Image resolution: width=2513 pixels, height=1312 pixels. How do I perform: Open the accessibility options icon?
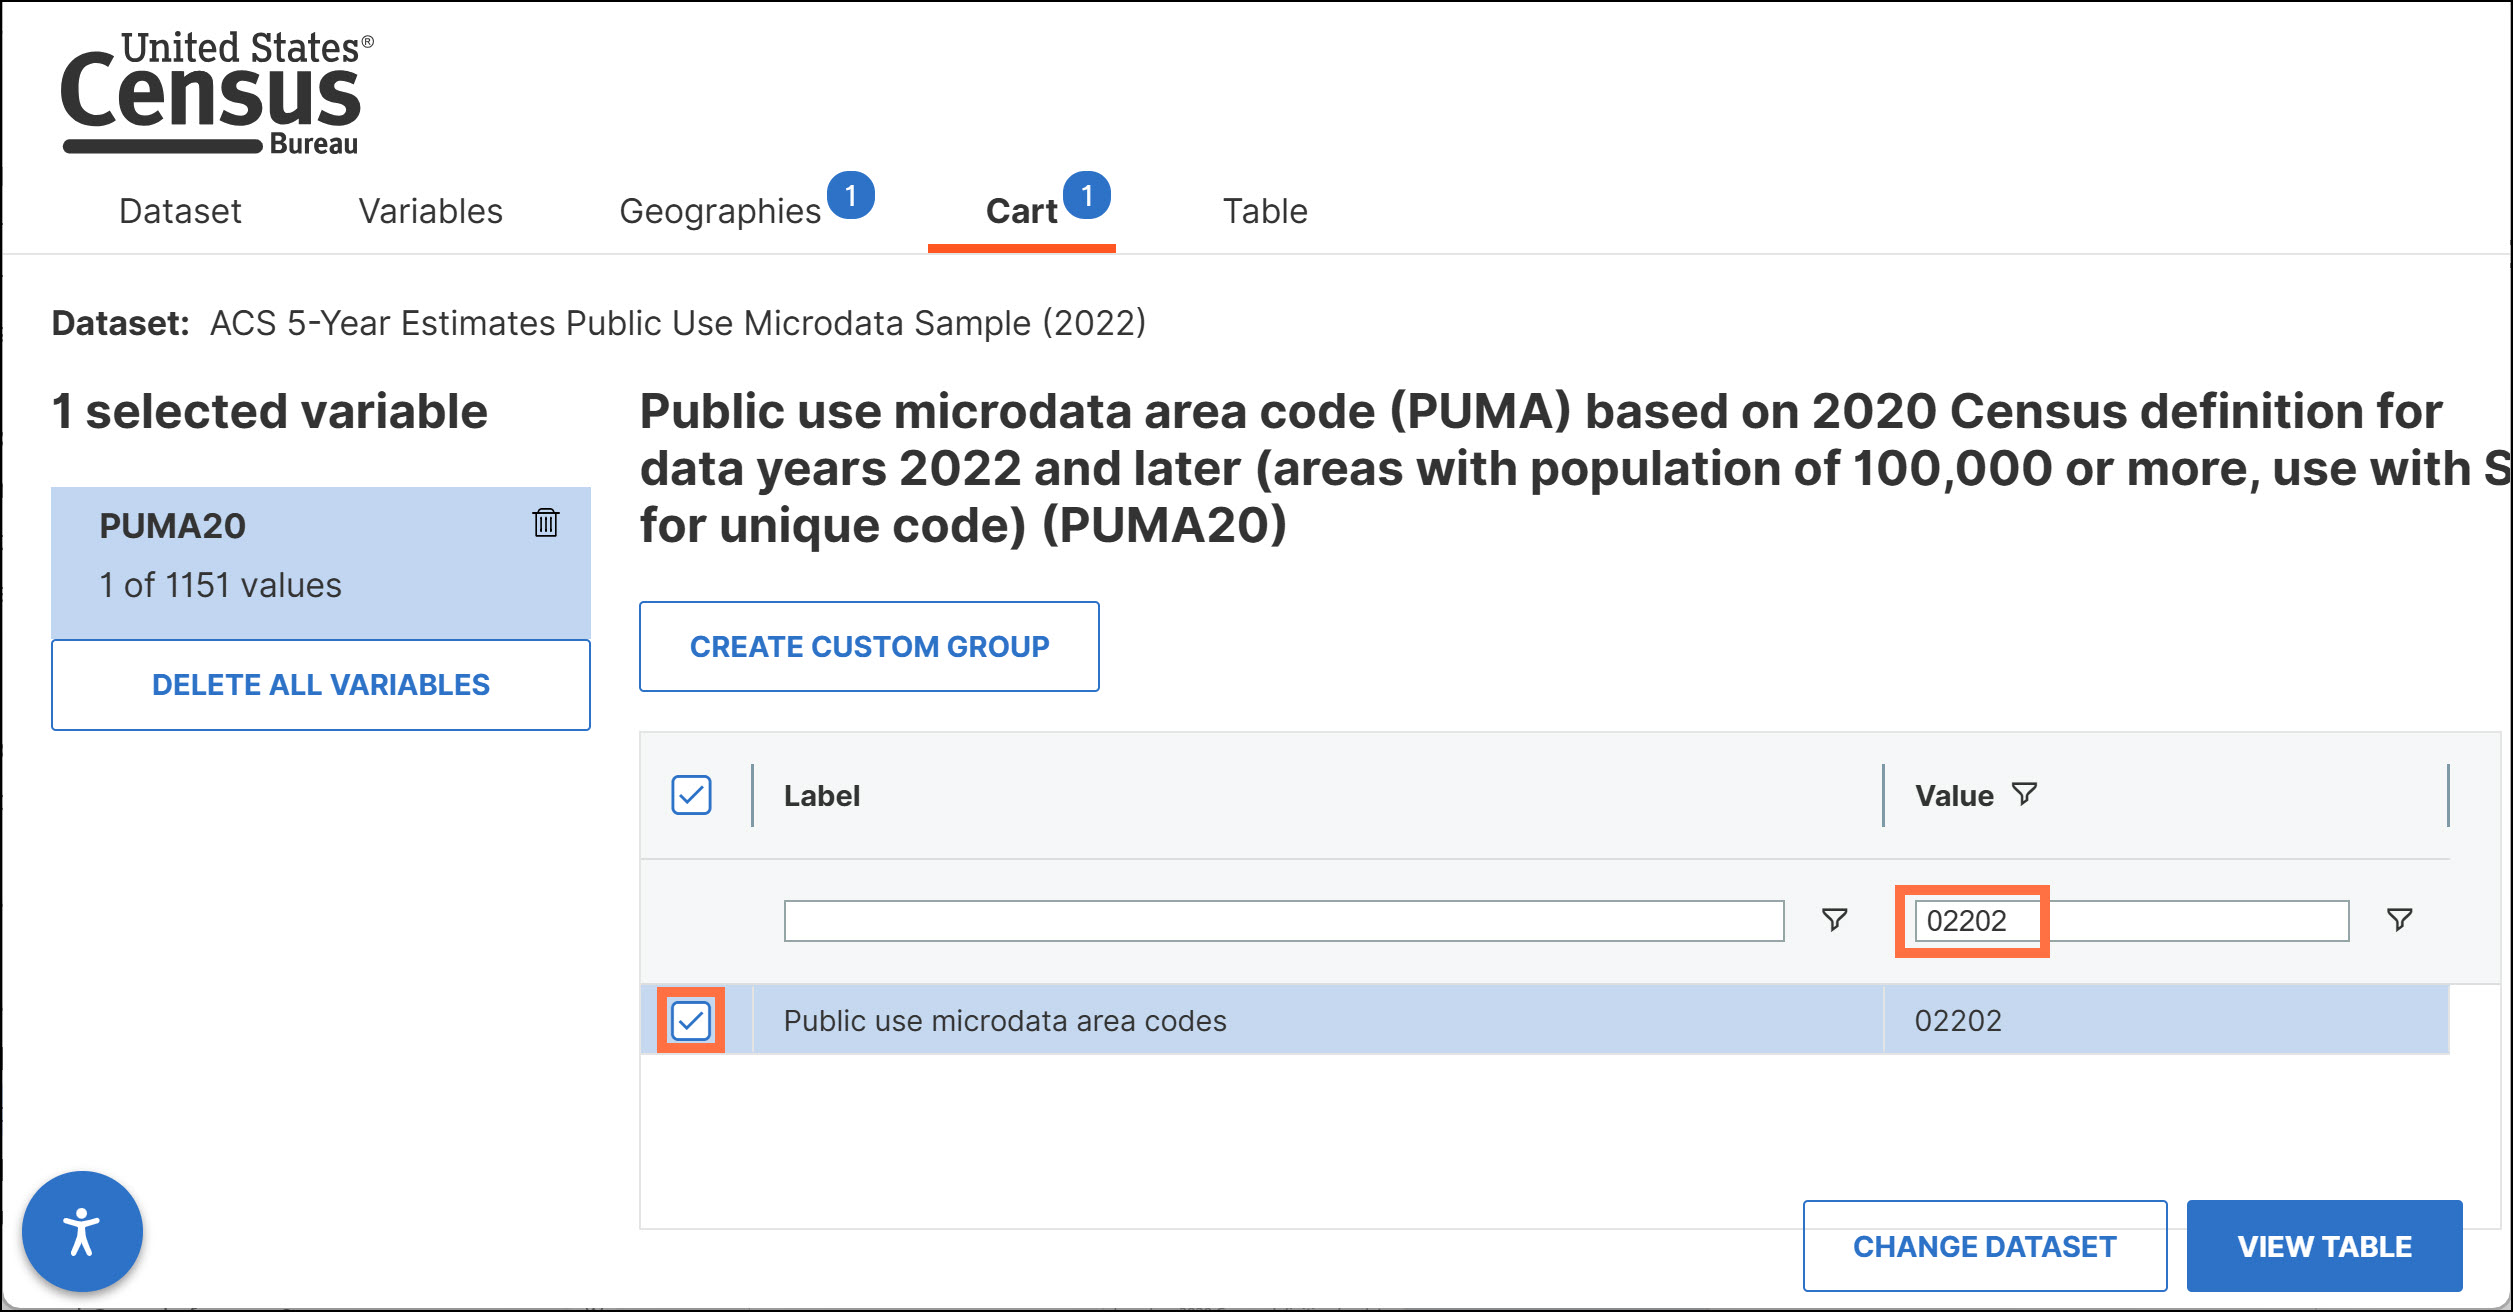coord(83,1231)
